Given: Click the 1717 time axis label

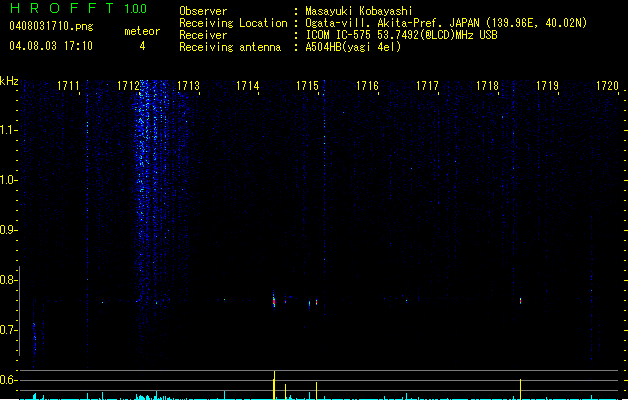Looking at the screenshot, I should point(428,86).
